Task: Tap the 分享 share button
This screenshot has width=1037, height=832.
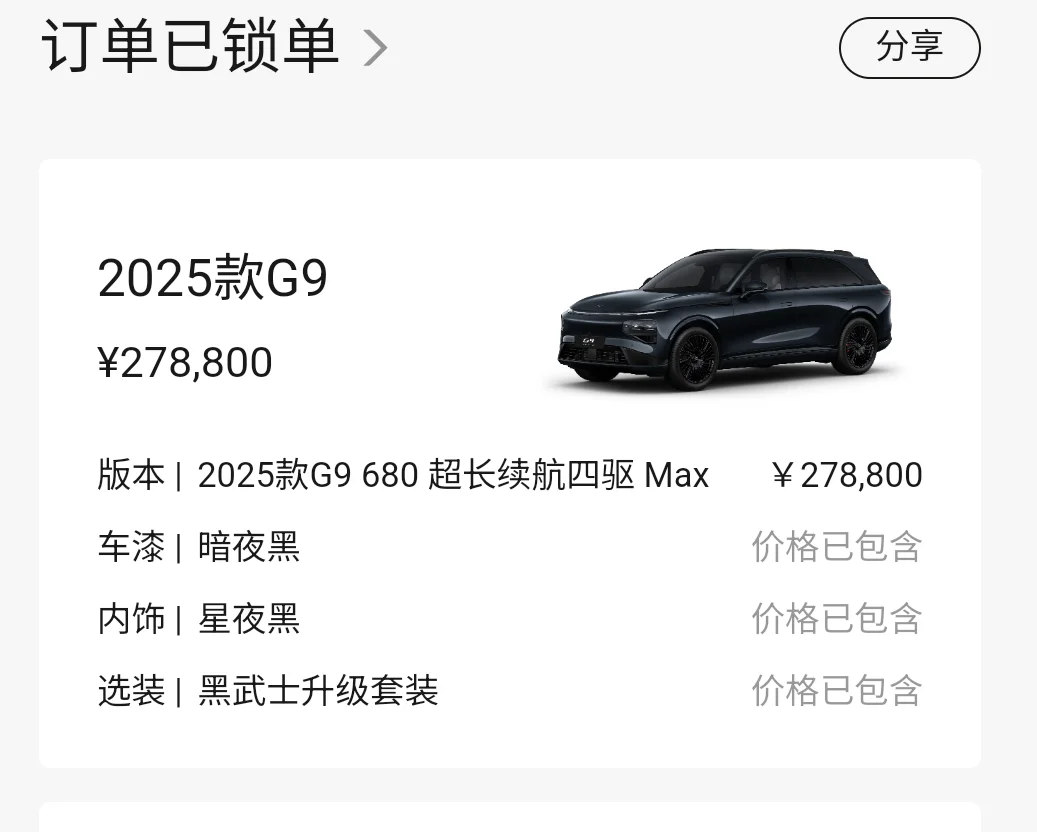Action: pos(909,48)
